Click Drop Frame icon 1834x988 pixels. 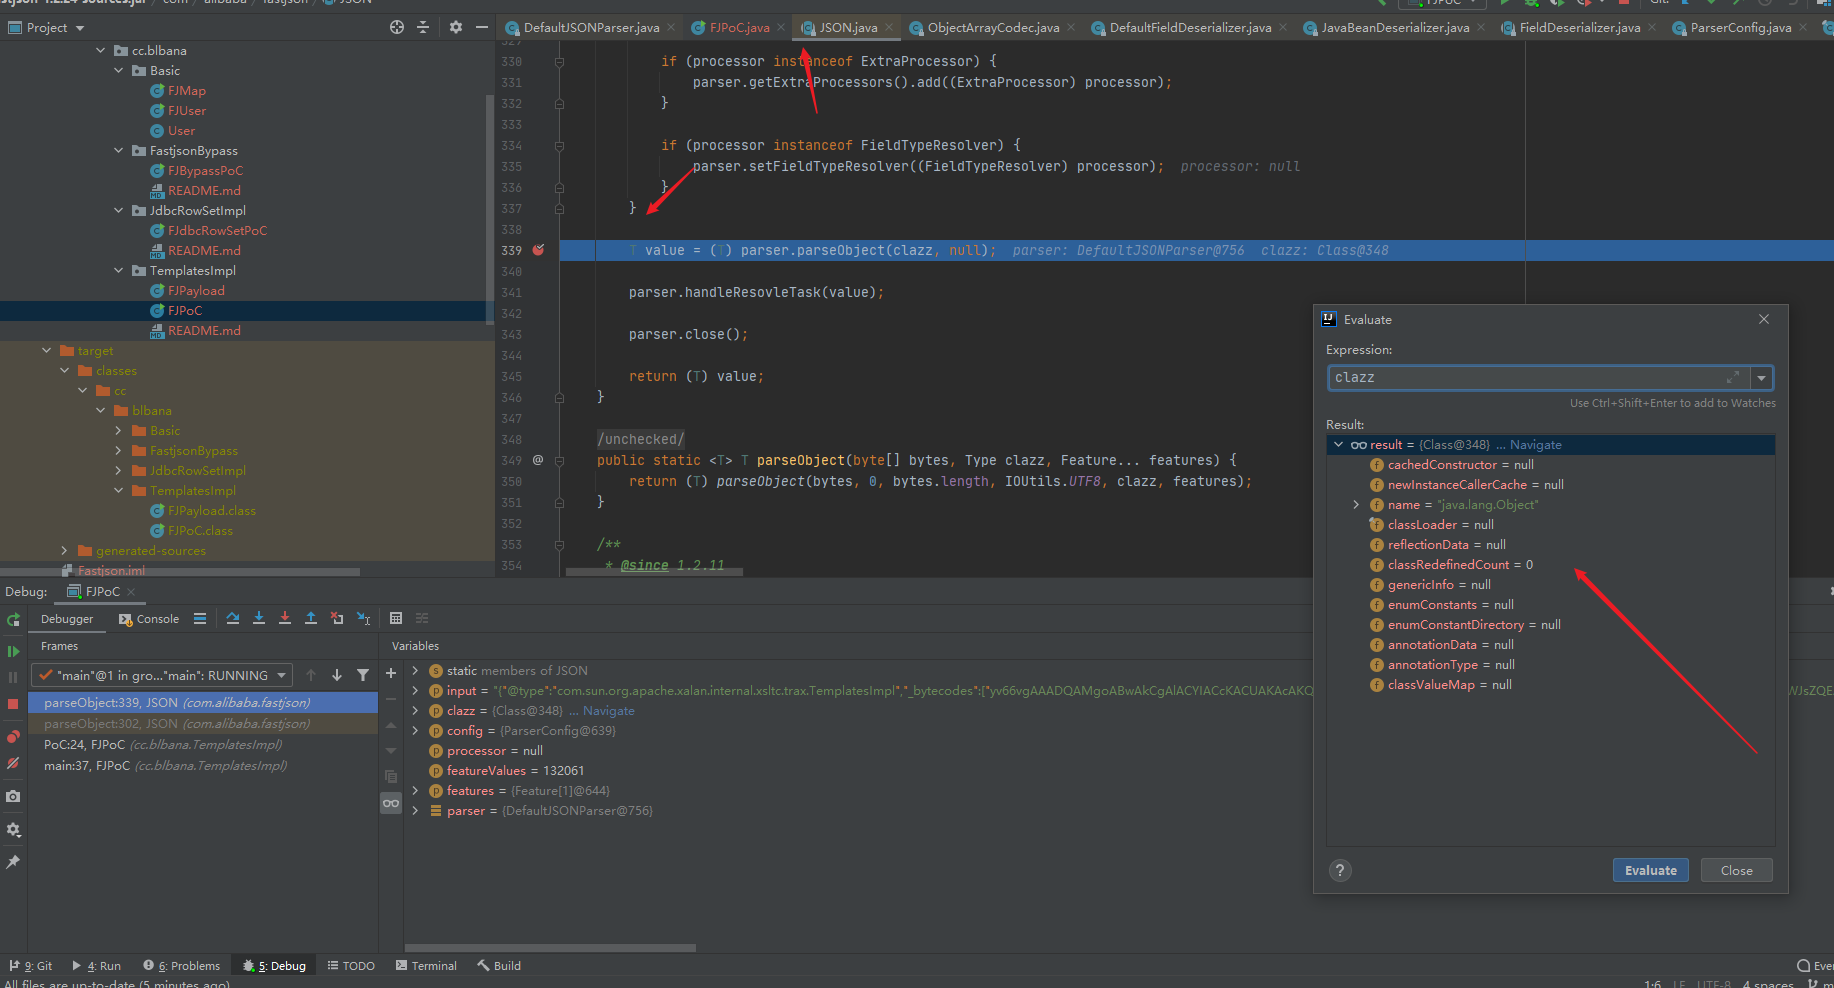tap(337, 618)
